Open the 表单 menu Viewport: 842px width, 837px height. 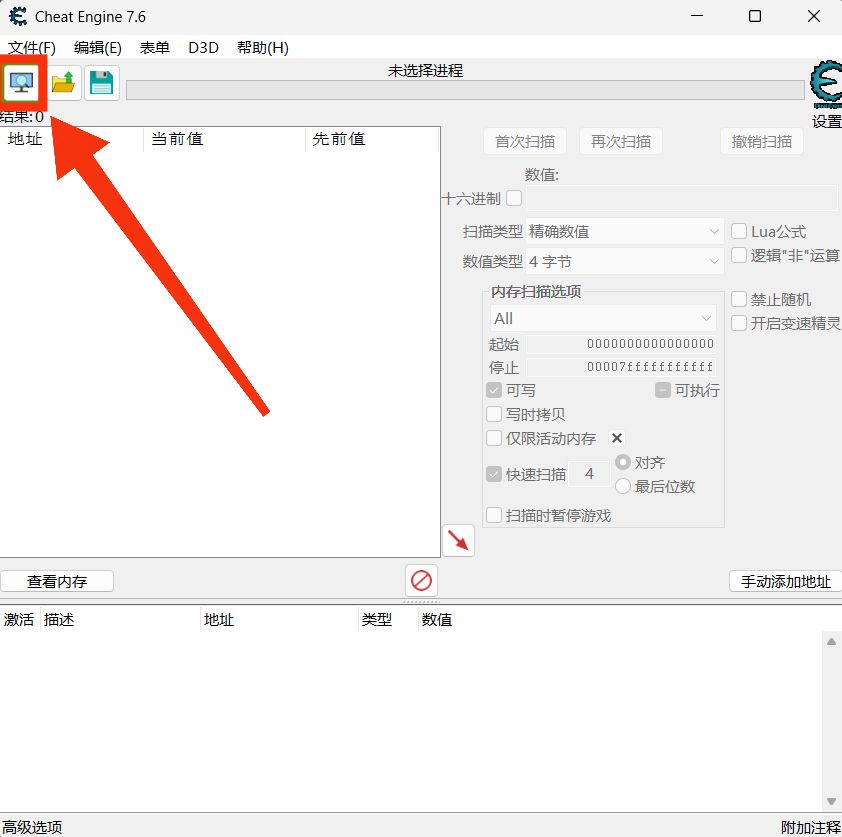pyautogui.click(x=155, y=48)
